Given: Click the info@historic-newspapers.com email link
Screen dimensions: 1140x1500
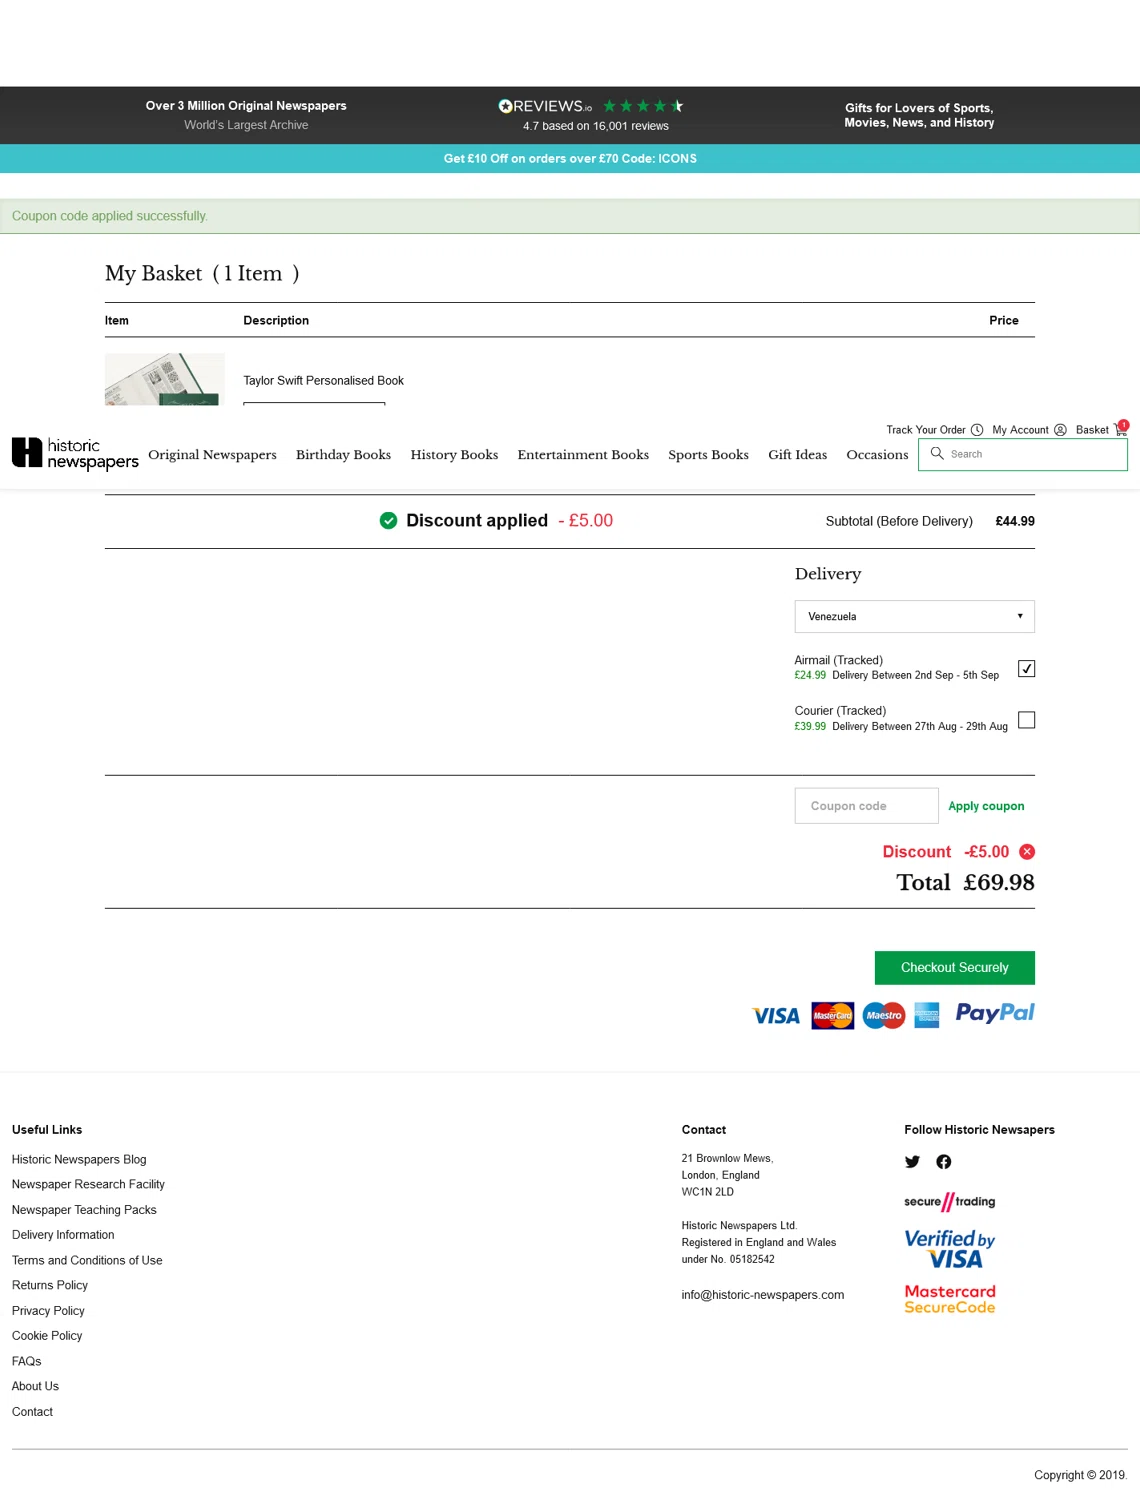Looking at the screenshot, I should [x=763, y=1295].
